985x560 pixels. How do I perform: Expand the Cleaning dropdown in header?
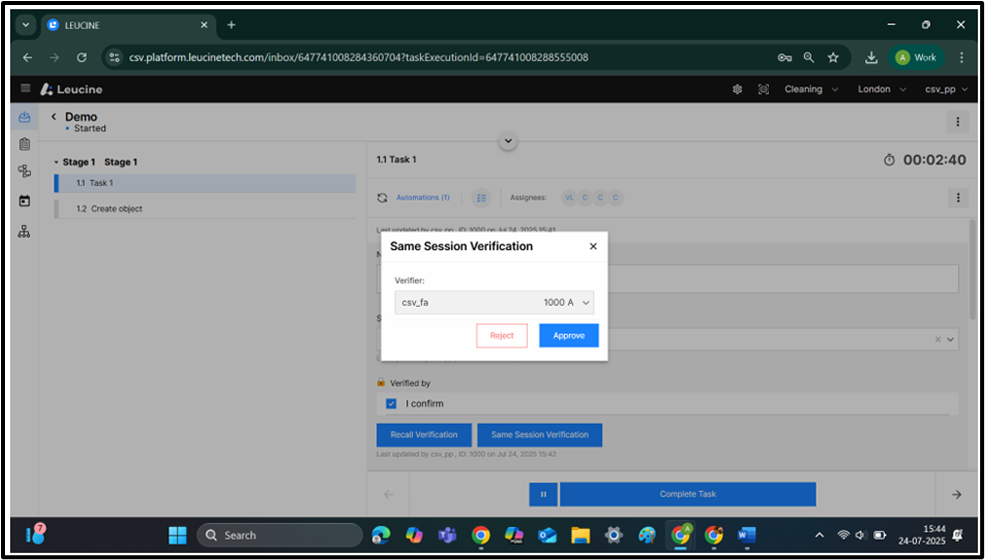(x=810, y=89)
